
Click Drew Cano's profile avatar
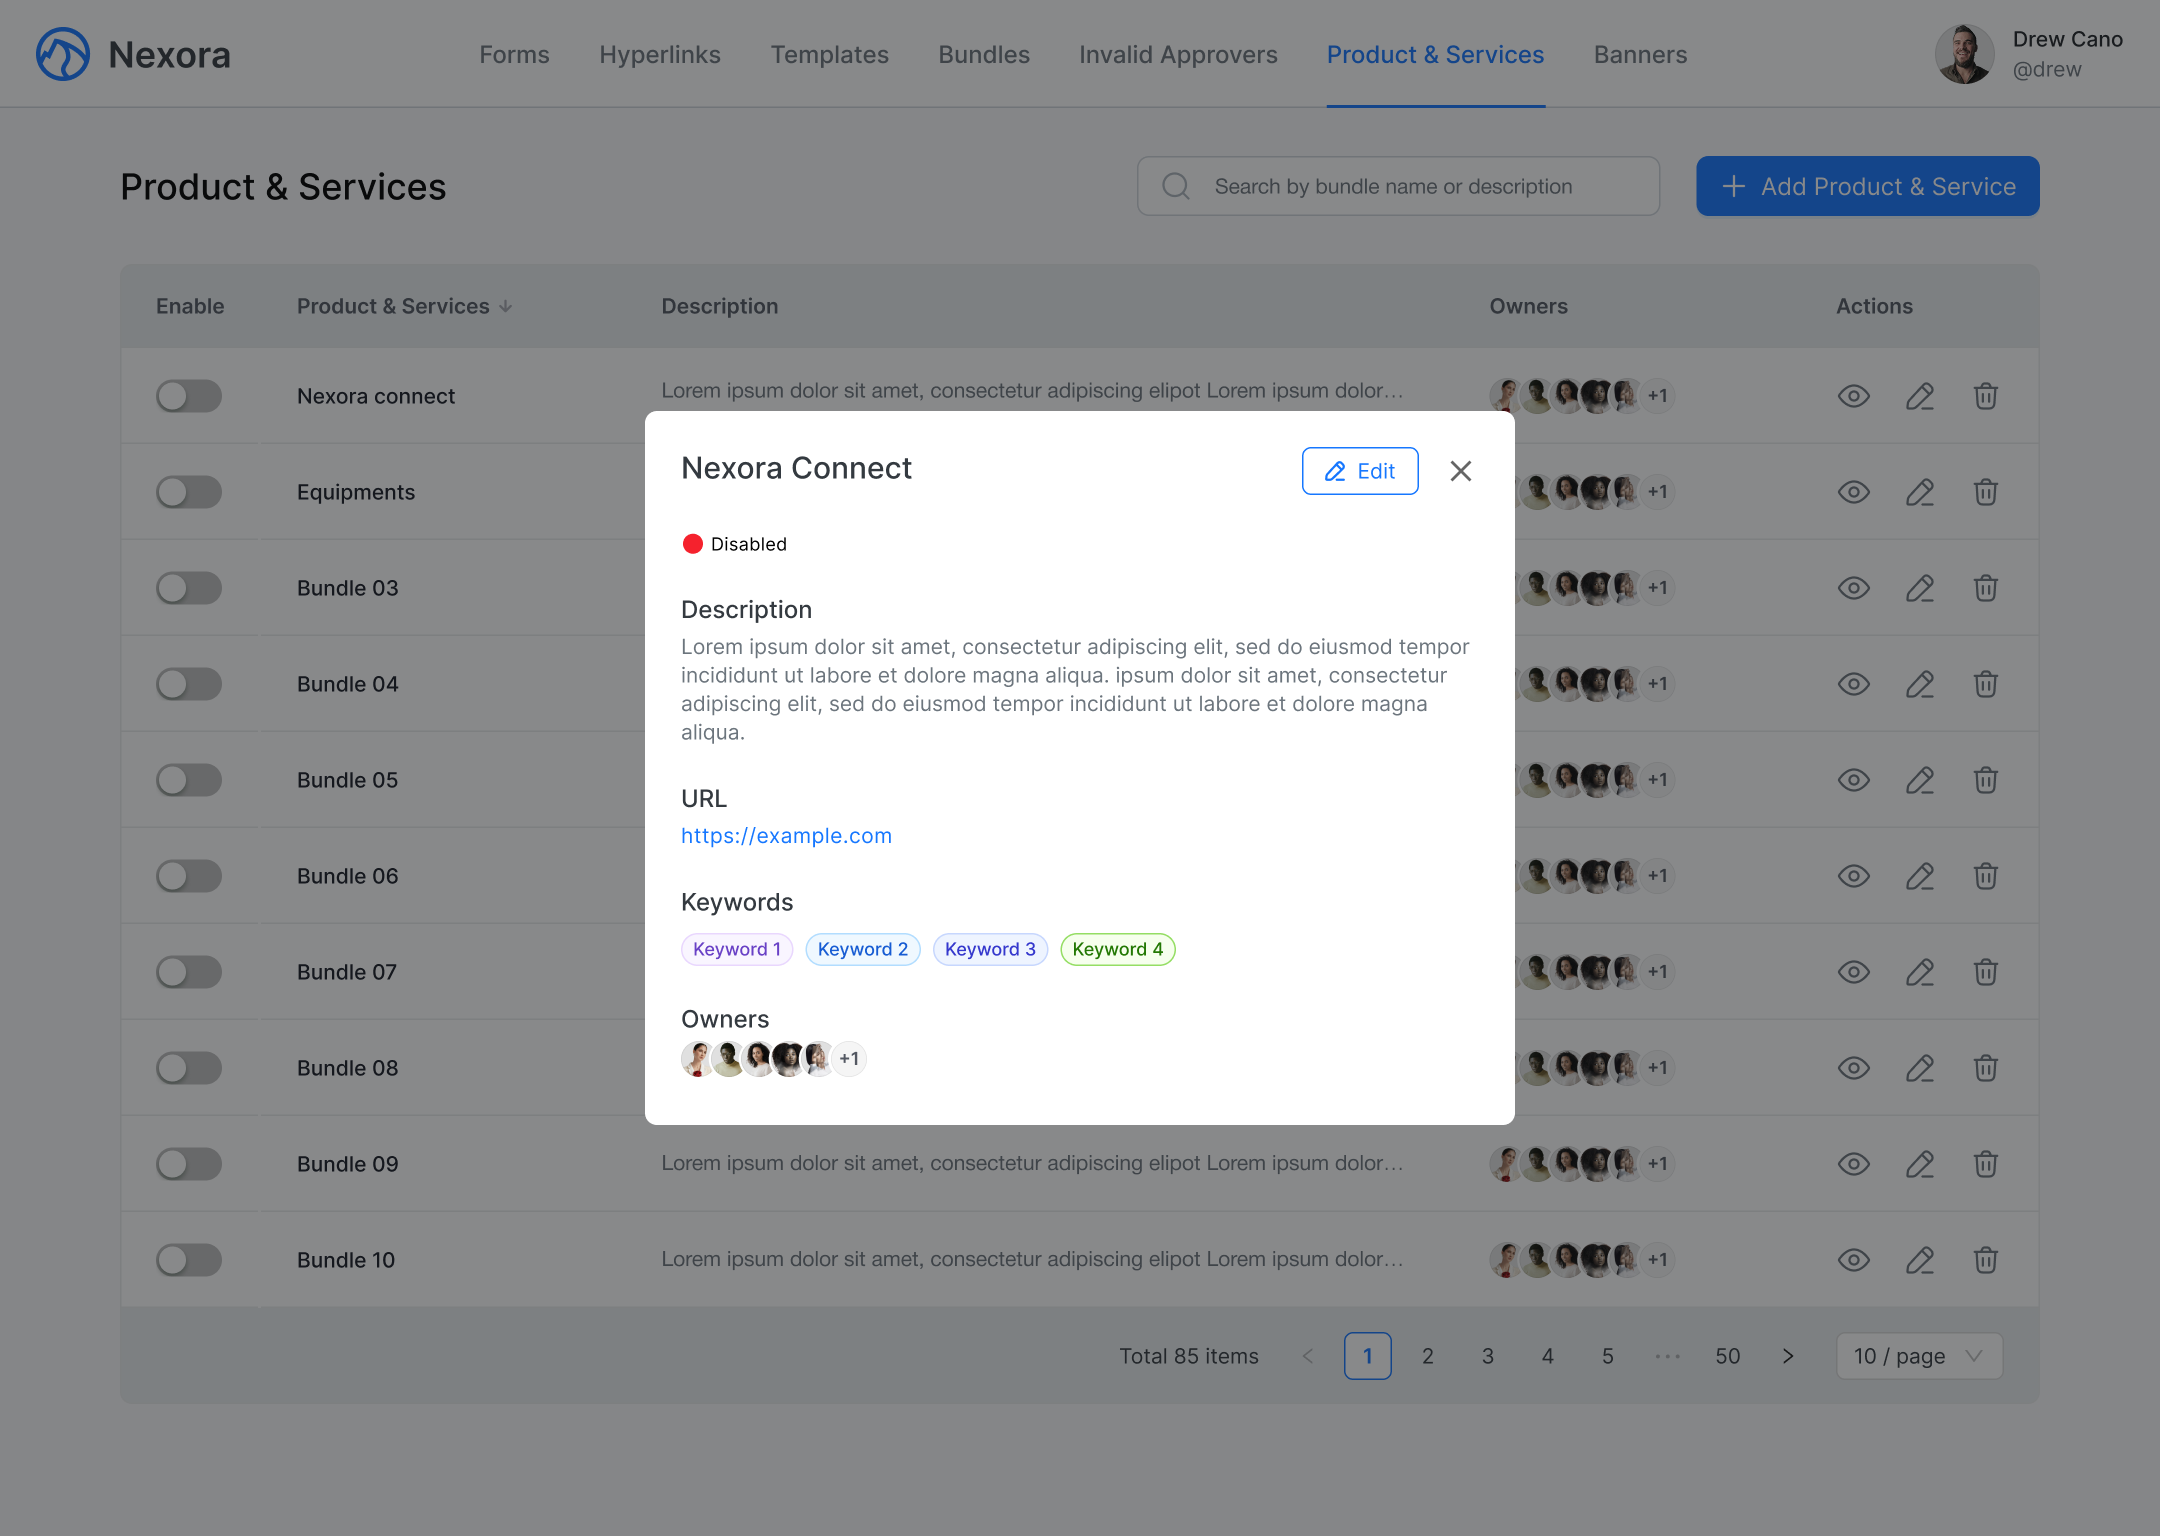(x=1964, y=54)
